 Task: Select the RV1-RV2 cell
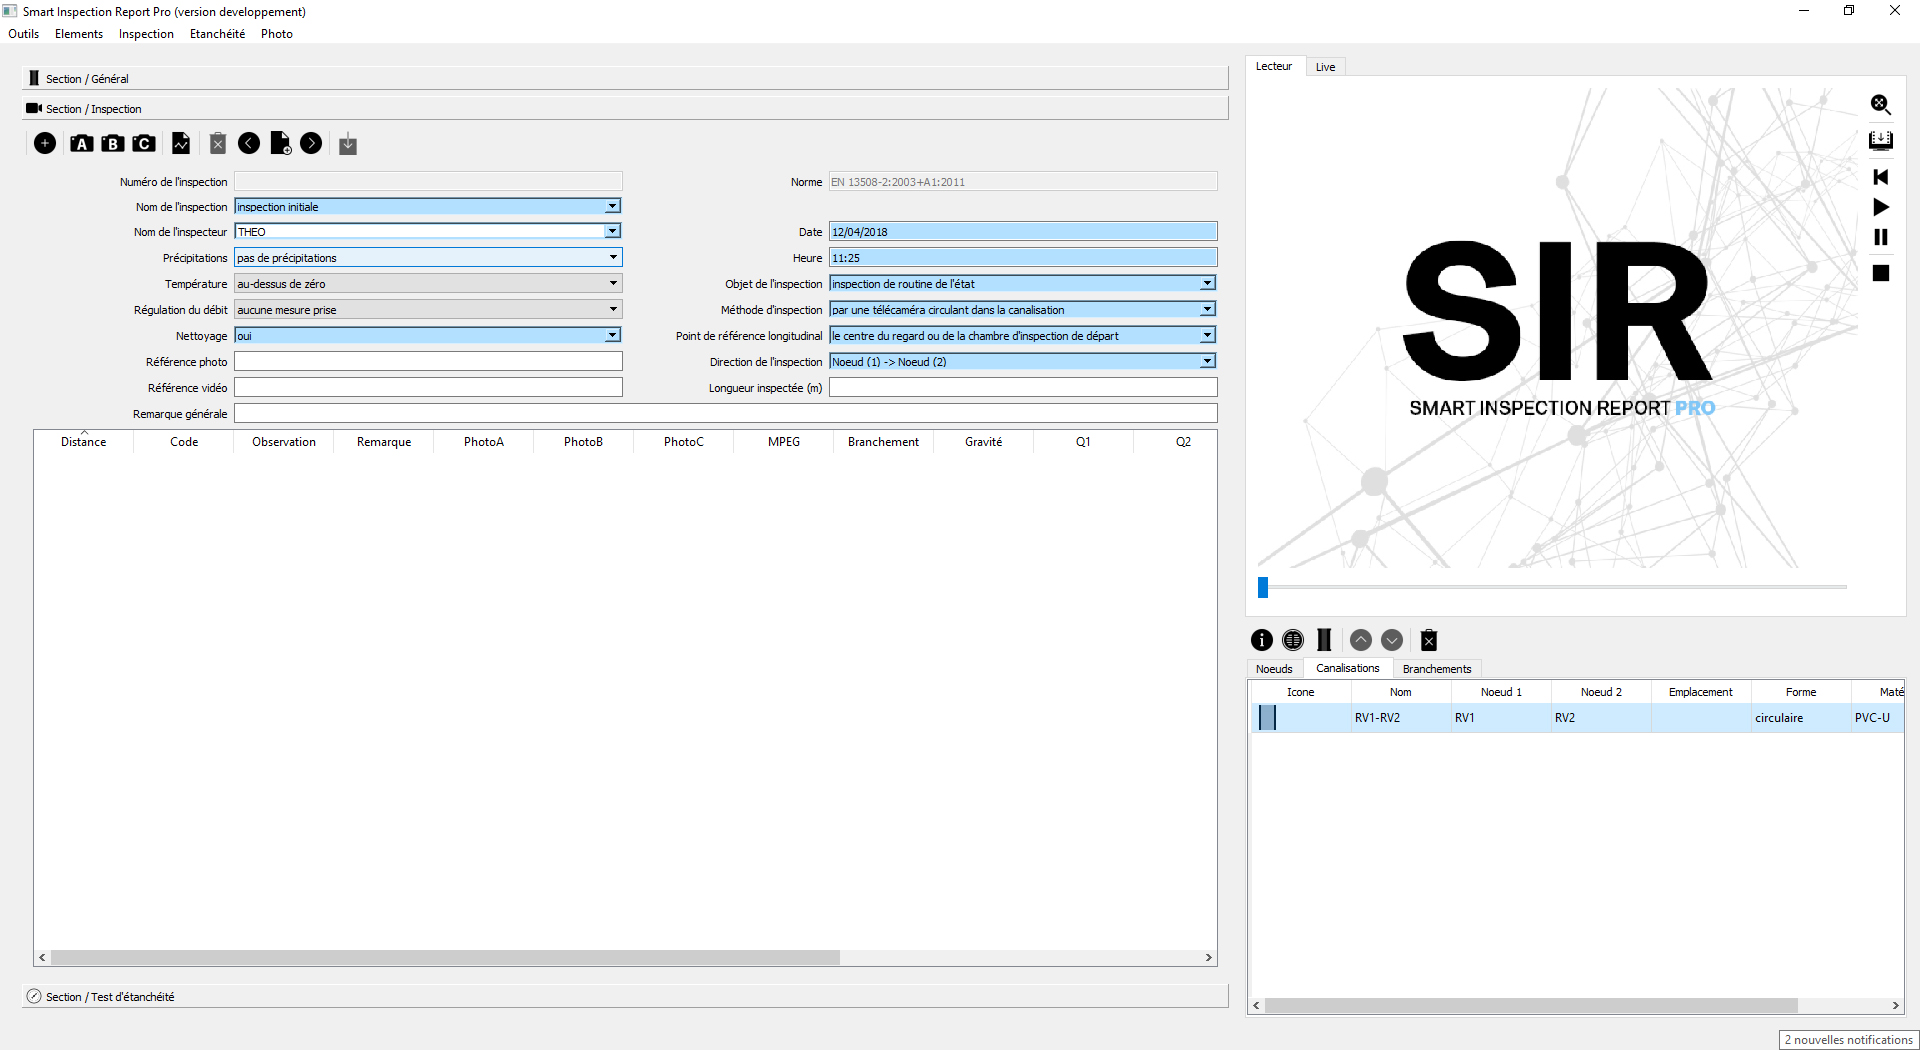coord(1401,718)
